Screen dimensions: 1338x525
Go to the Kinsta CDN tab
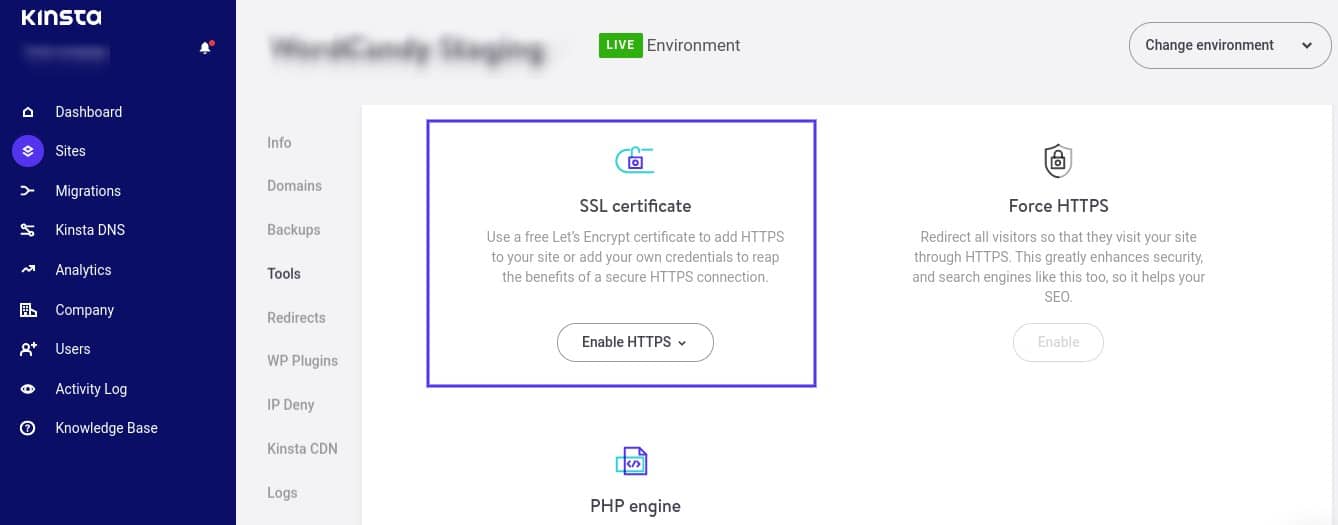[302, 449]
